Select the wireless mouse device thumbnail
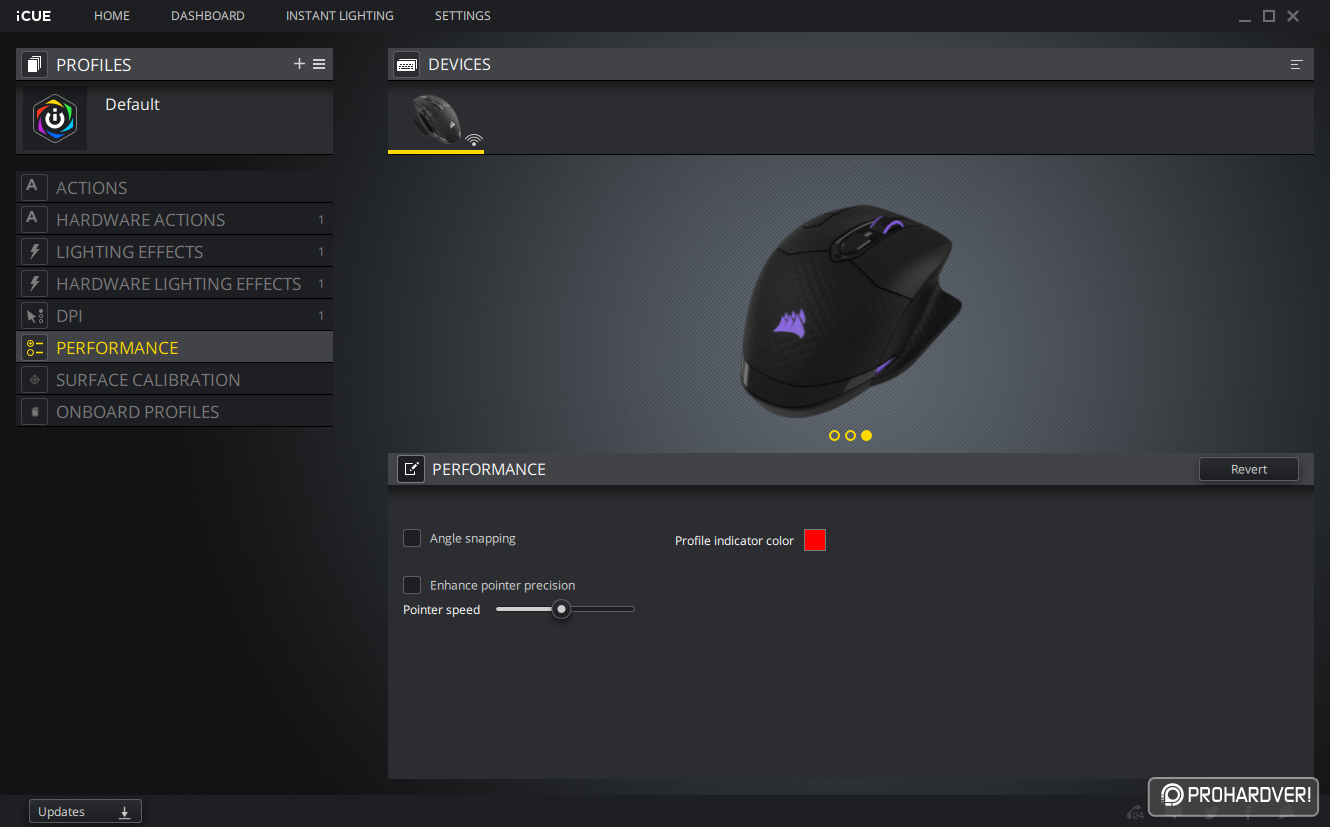Viewport: 1330px width, 827px height. (437, 119)
